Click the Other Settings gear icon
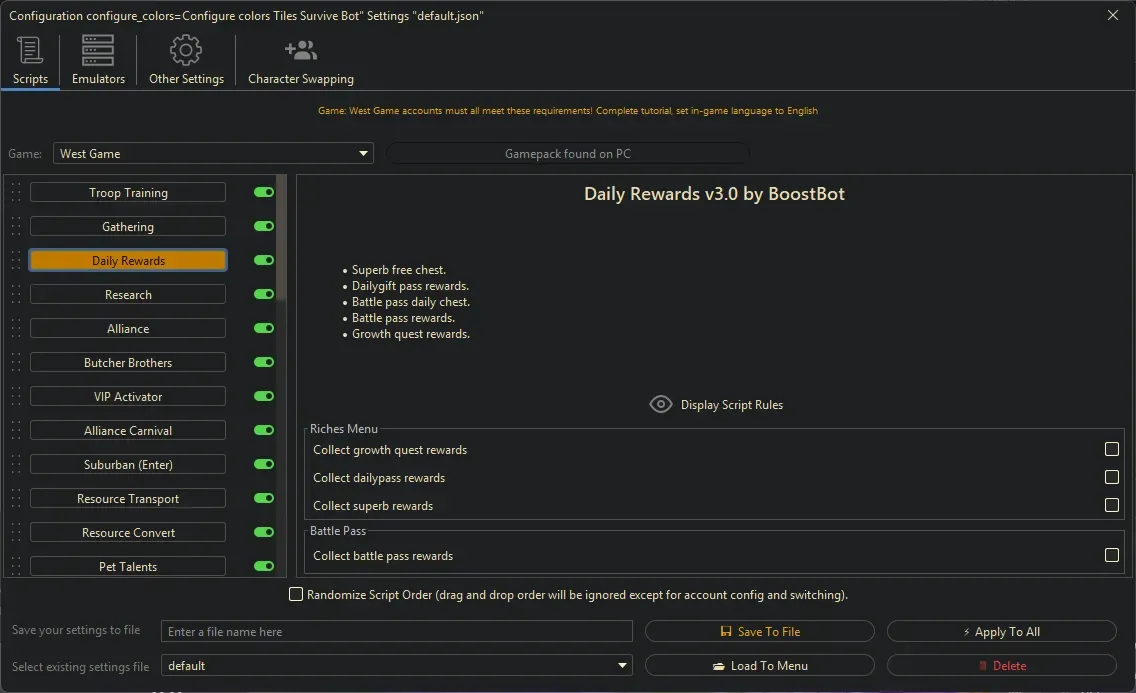 [185, 49]
